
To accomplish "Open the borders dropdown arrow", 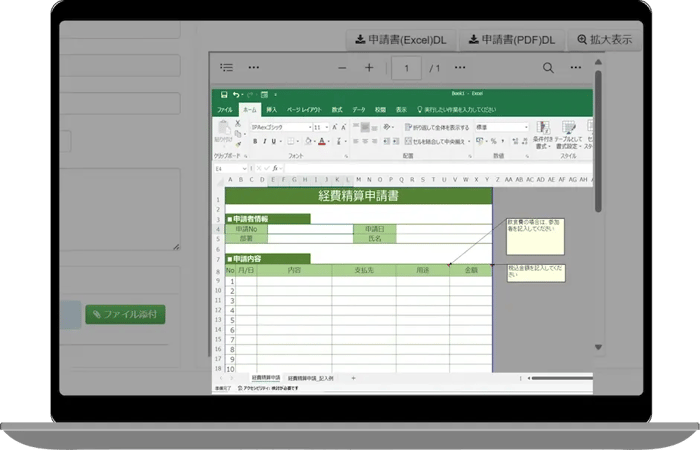I will pyautogui.click(x=297, y=142).
